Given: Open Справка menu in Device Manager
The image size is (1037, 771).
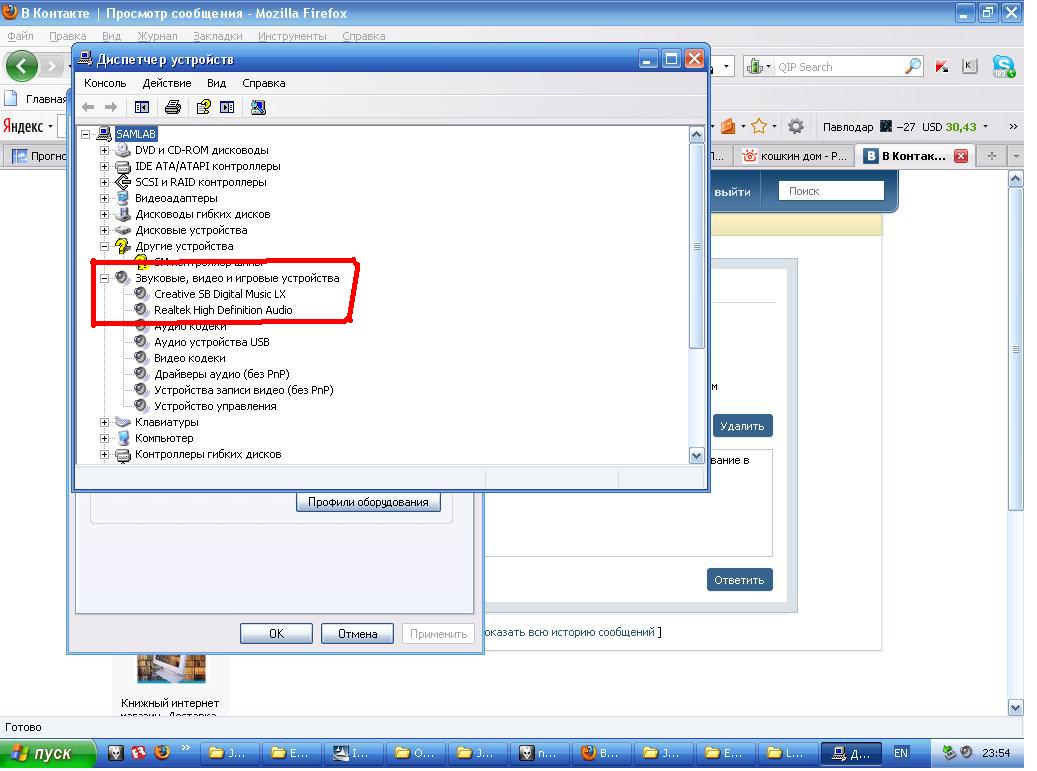Looking at the screenshot, I should (x=263, y=83).
